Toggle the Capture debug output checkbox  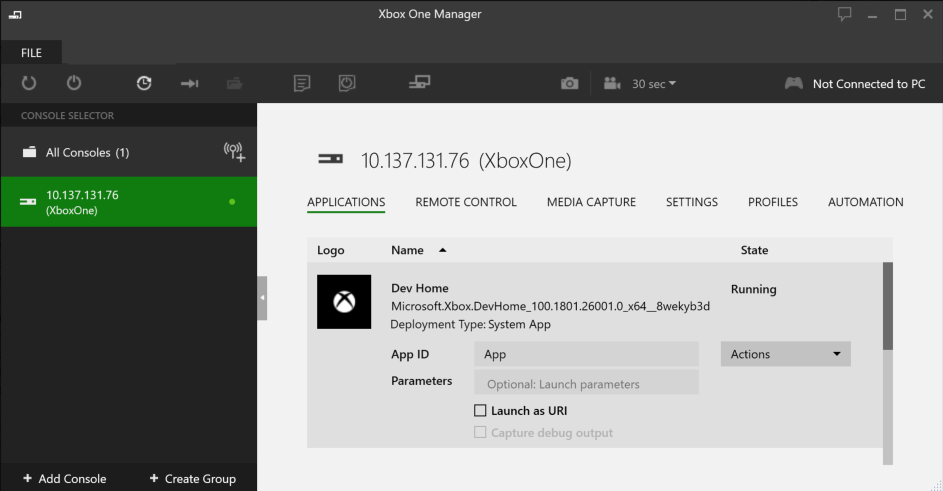click(480, 432)
